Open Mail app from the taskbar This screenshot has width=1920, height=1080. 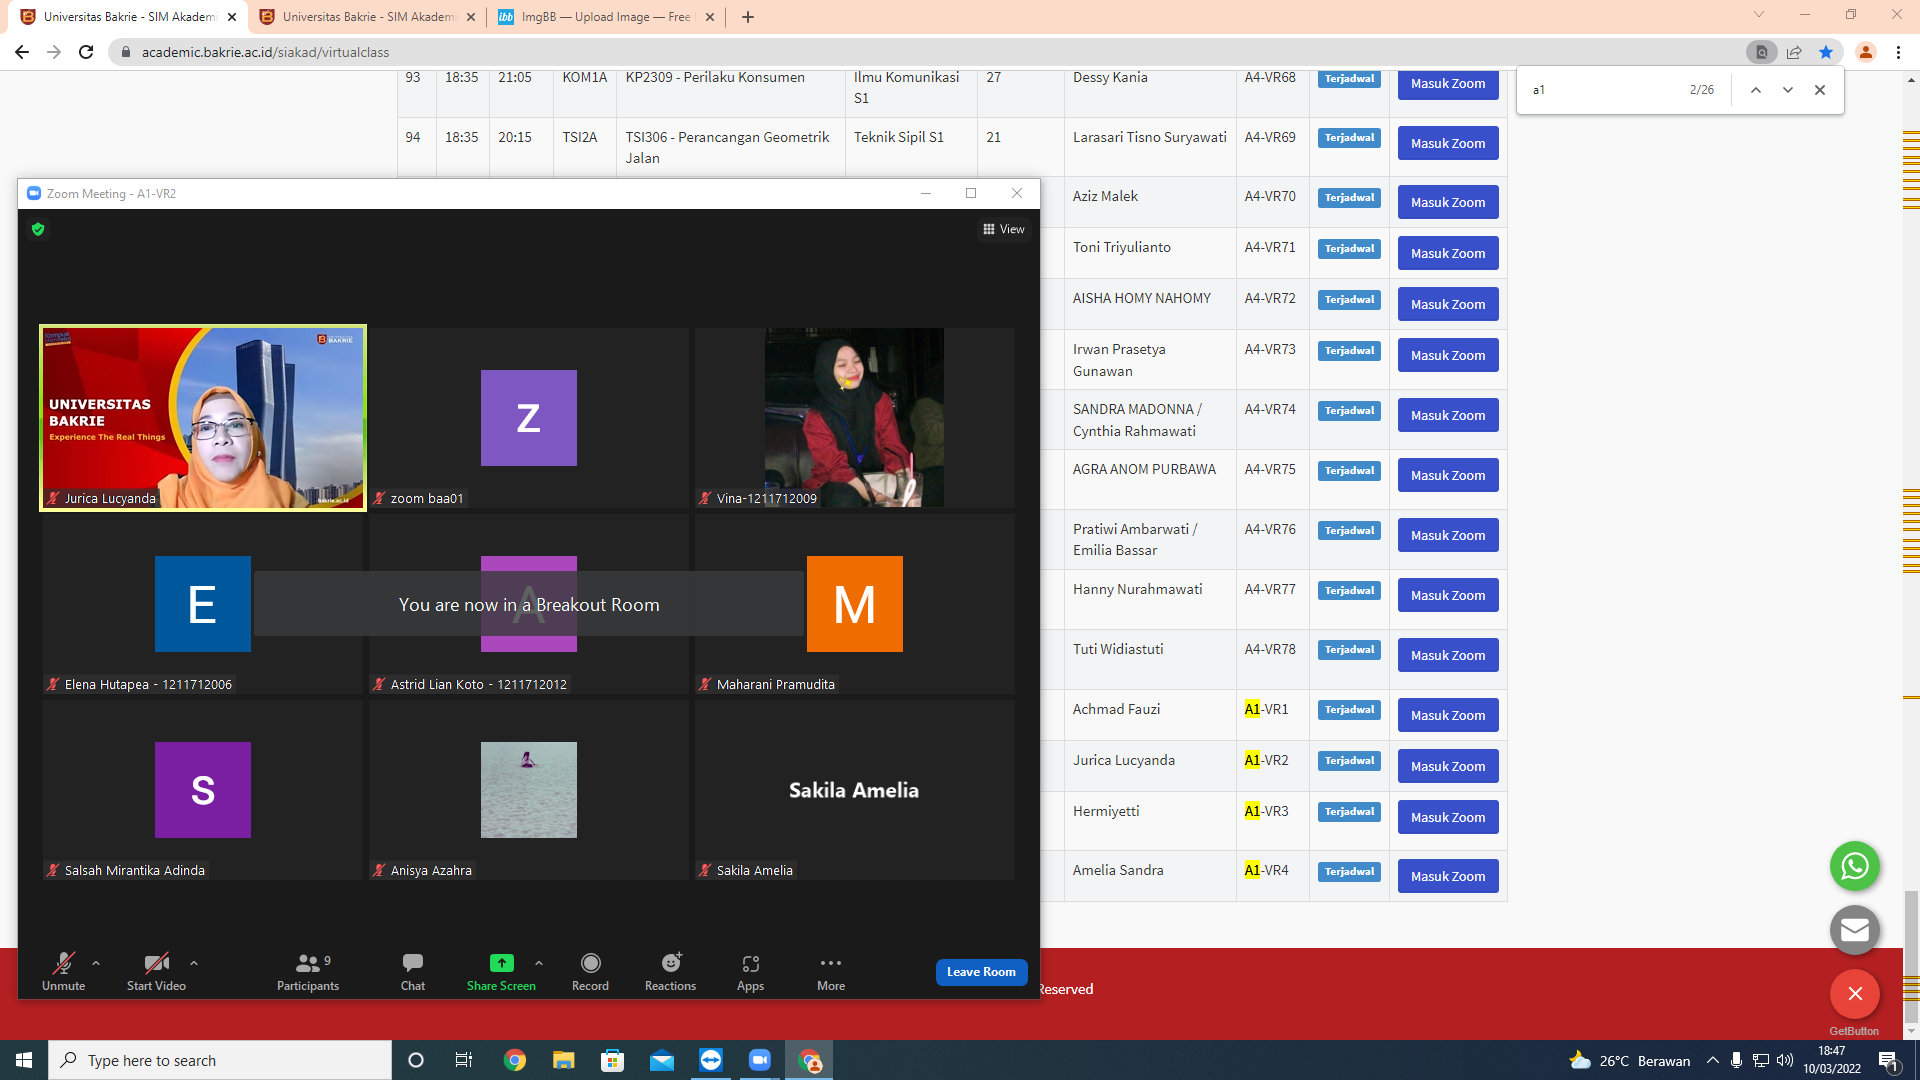point(662,1060)
